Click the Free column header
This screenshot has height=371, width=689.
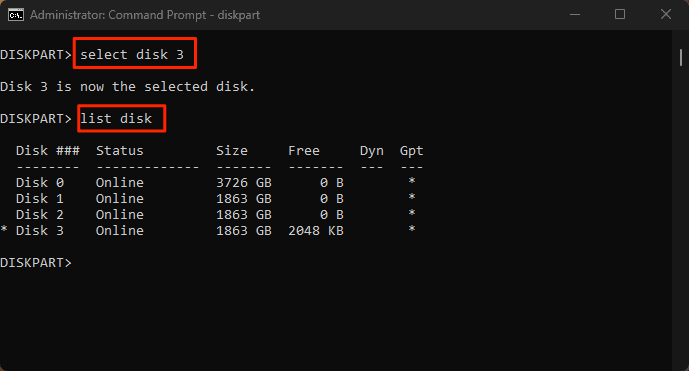coord(304,151)
